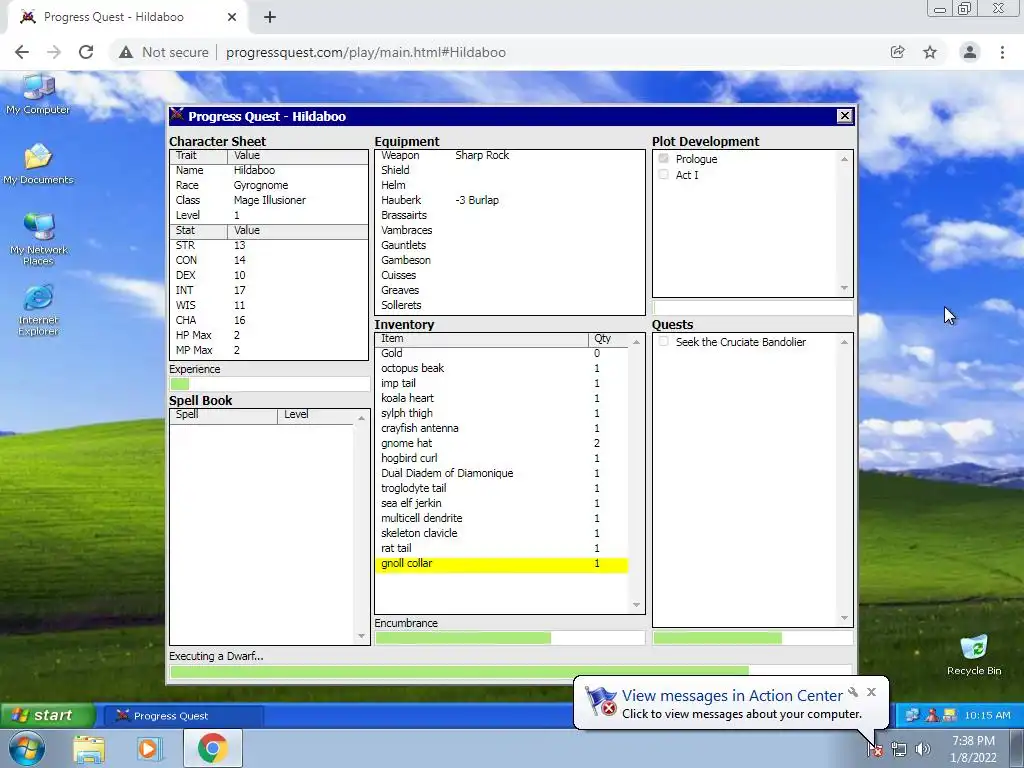Viewport: 1024px width, 768px height.
Task: Select the gnoll collar inventory row
Action: click(x=501, y=564)
